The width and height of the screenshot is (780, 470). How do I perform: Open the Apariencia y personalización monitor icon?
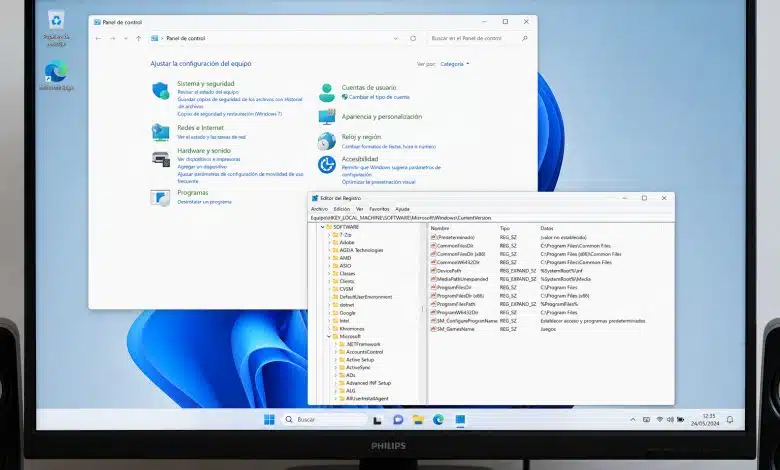point(327,117)
